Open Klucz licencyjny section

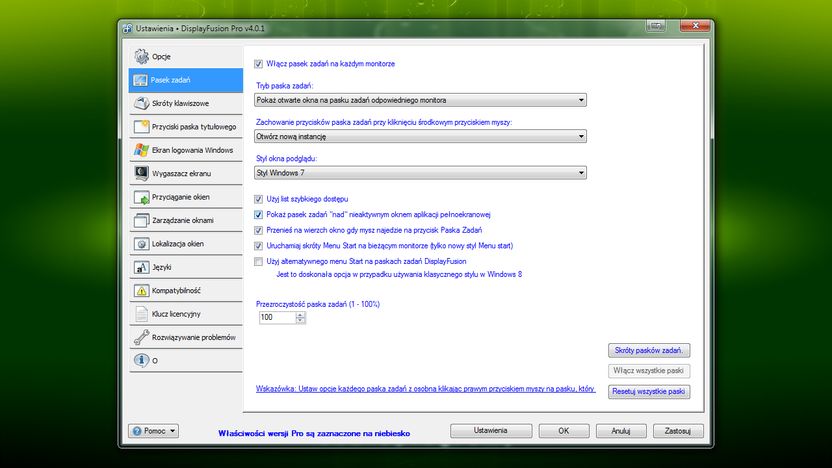[x=186, y=314]
